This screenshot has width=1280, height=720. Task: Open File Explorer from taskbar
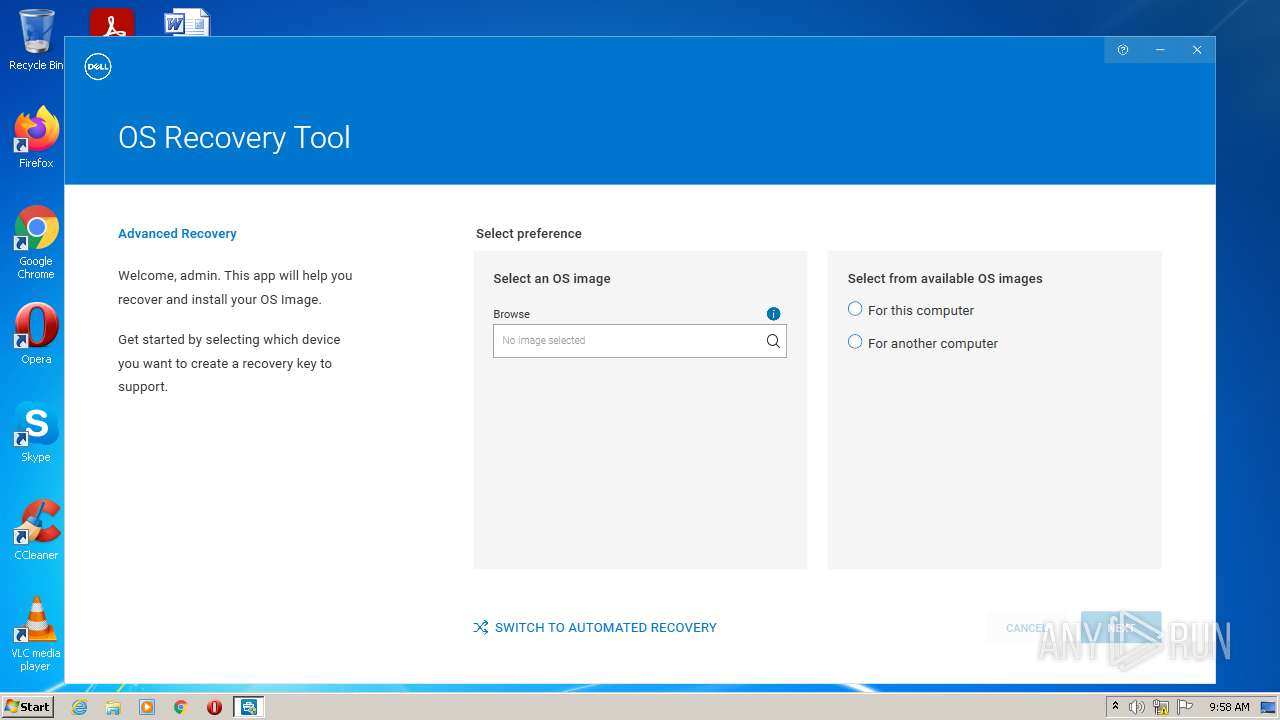(113, 707)
